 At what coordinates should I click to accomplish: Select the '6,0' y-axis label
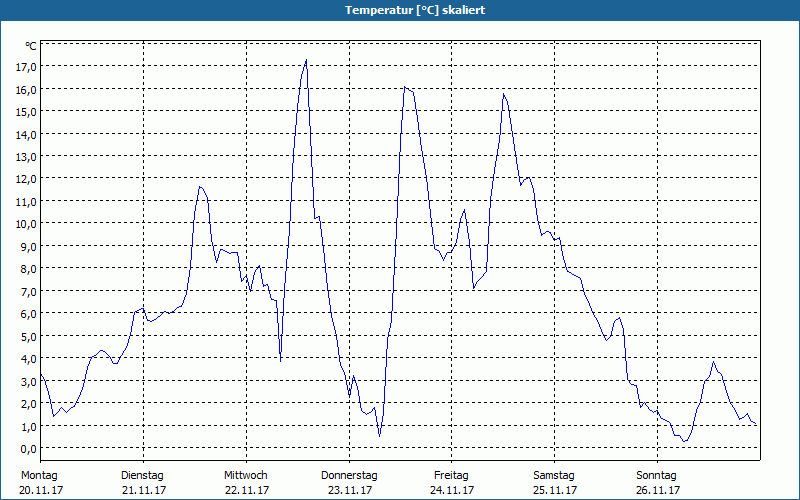tap(28, 314)
